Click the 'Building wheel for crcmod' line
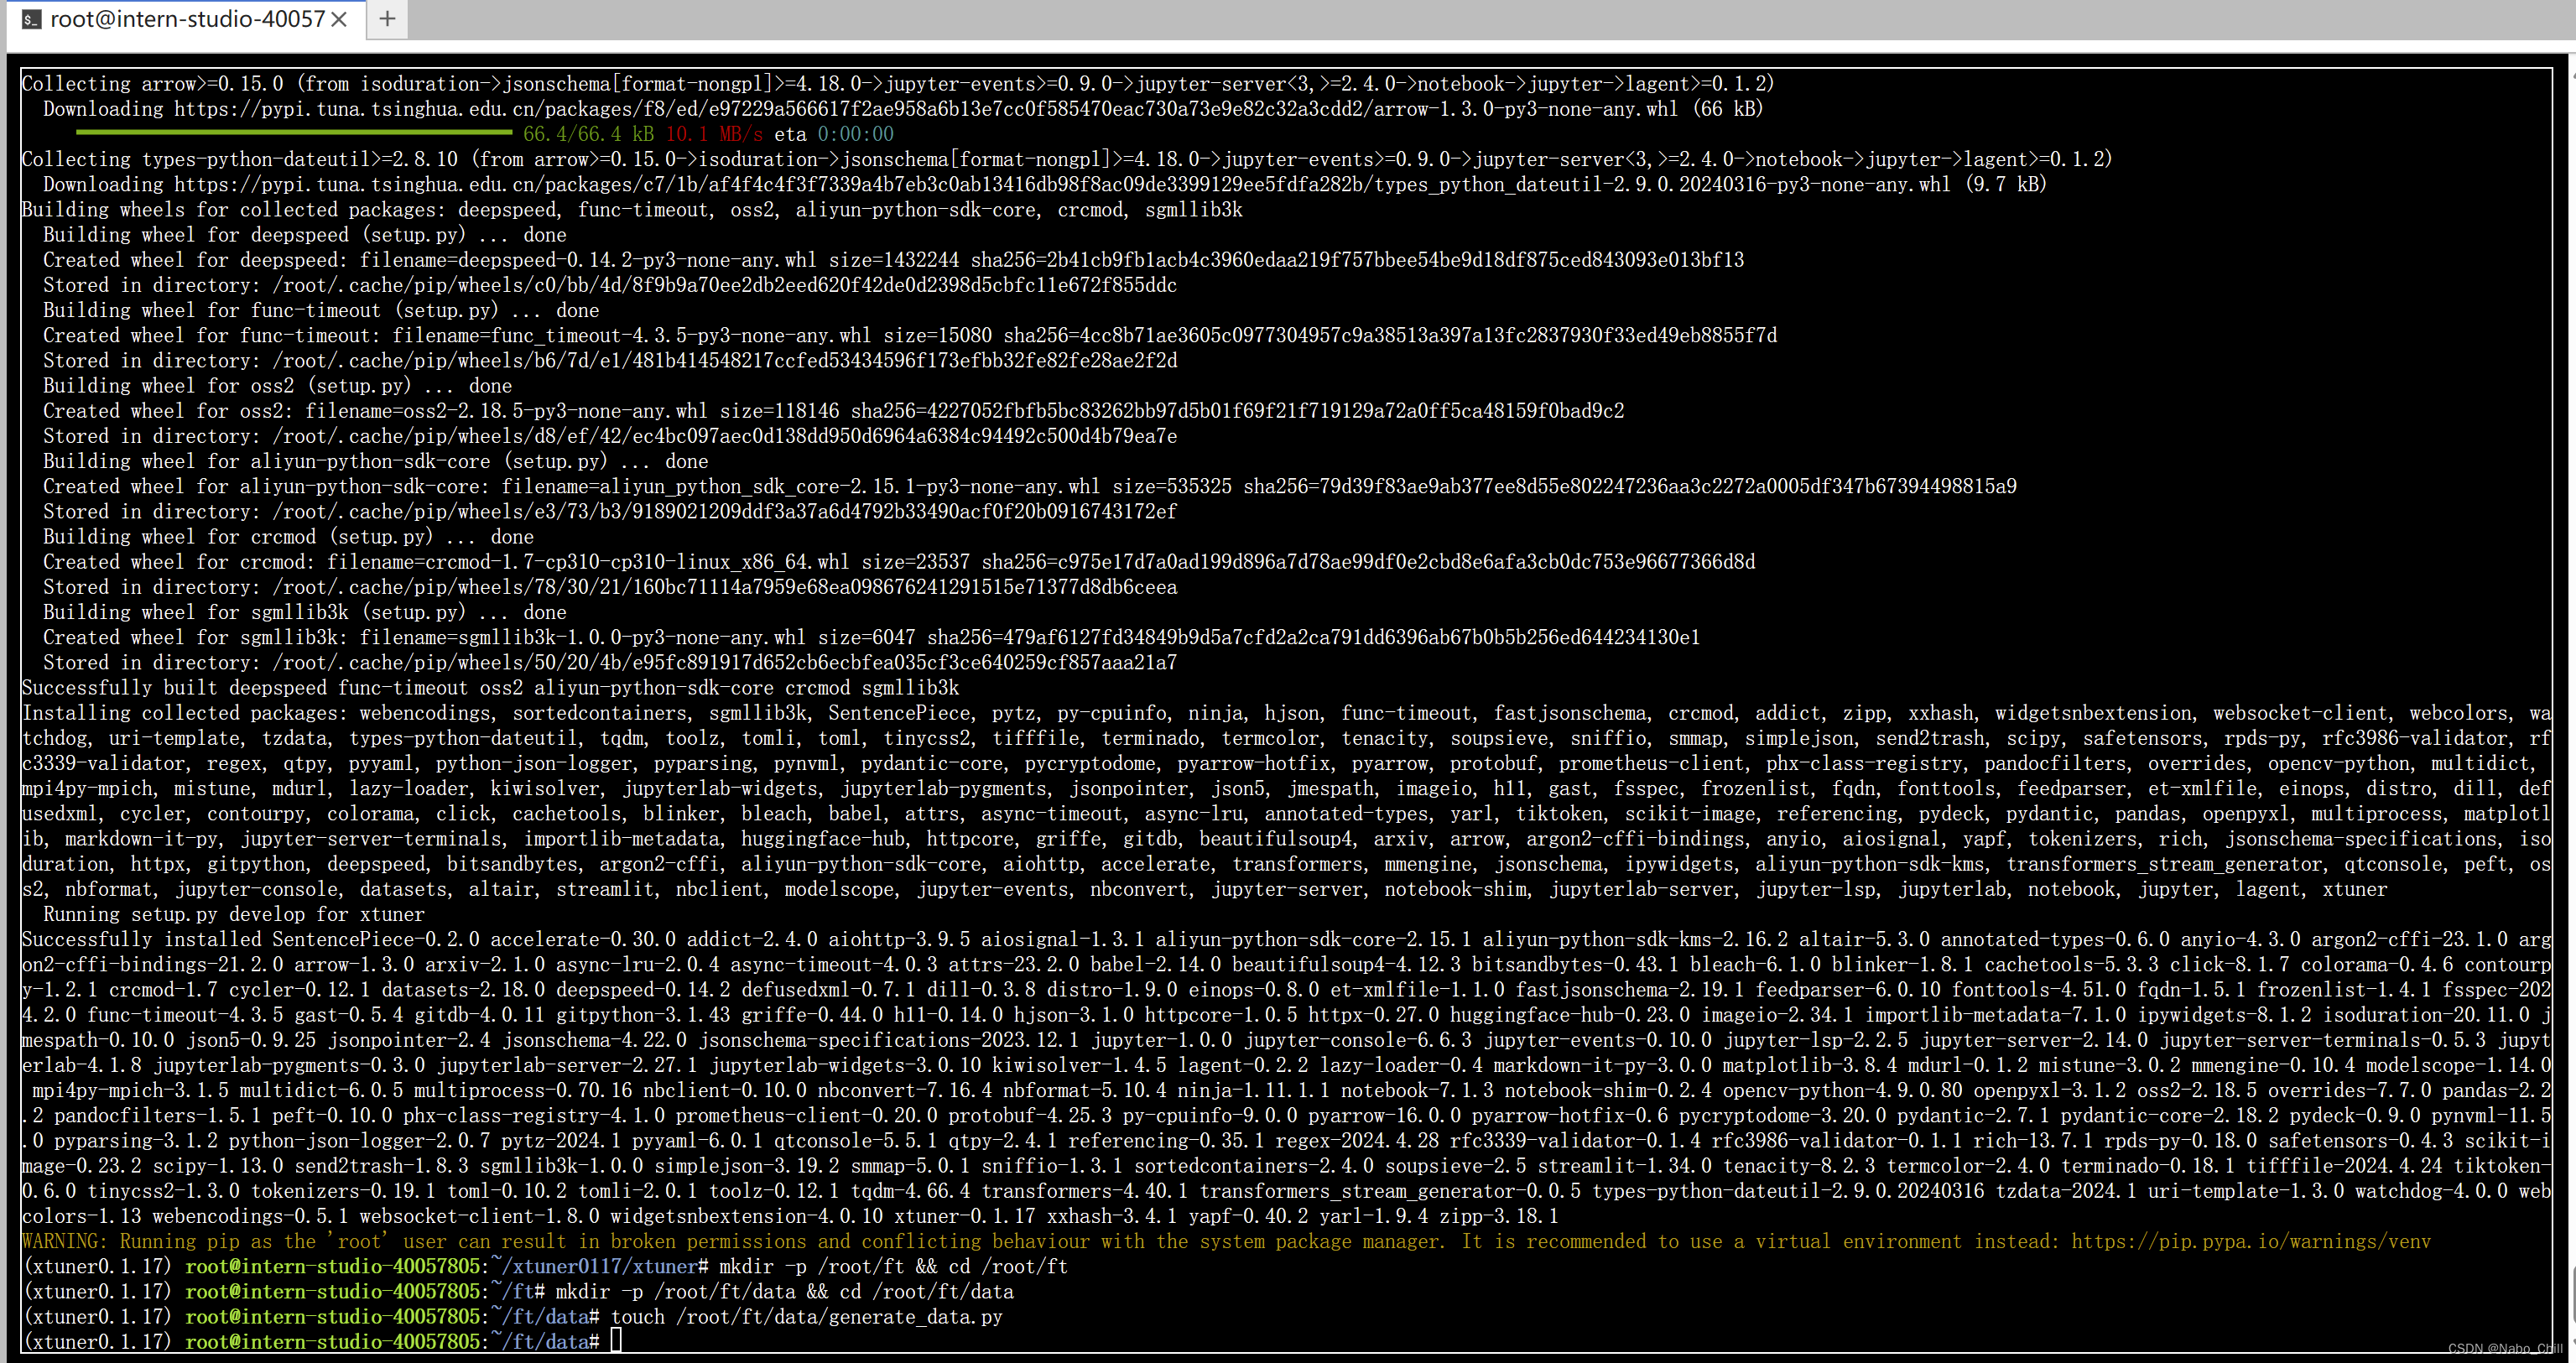The width and height of the screenshot is (2576, 1363). click(288, 537)
